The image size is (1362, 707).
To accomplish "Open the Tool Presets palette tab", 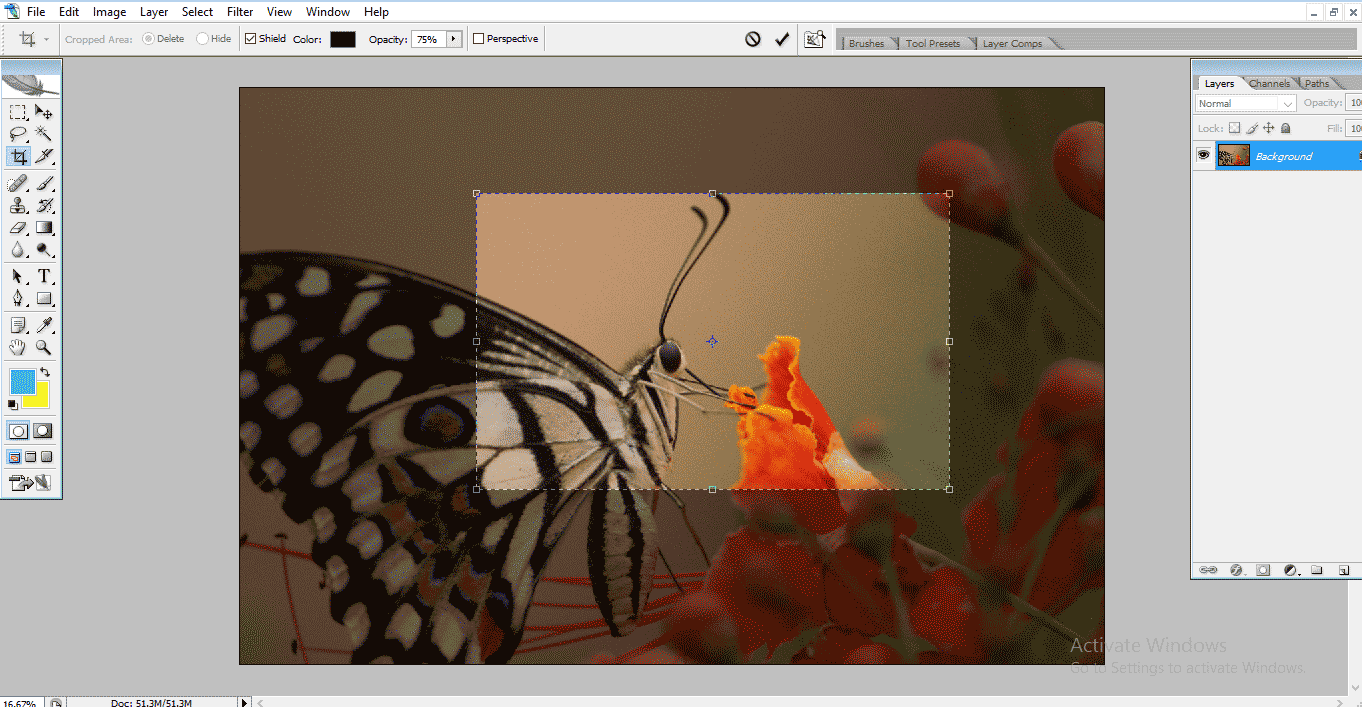I will 933,43.
